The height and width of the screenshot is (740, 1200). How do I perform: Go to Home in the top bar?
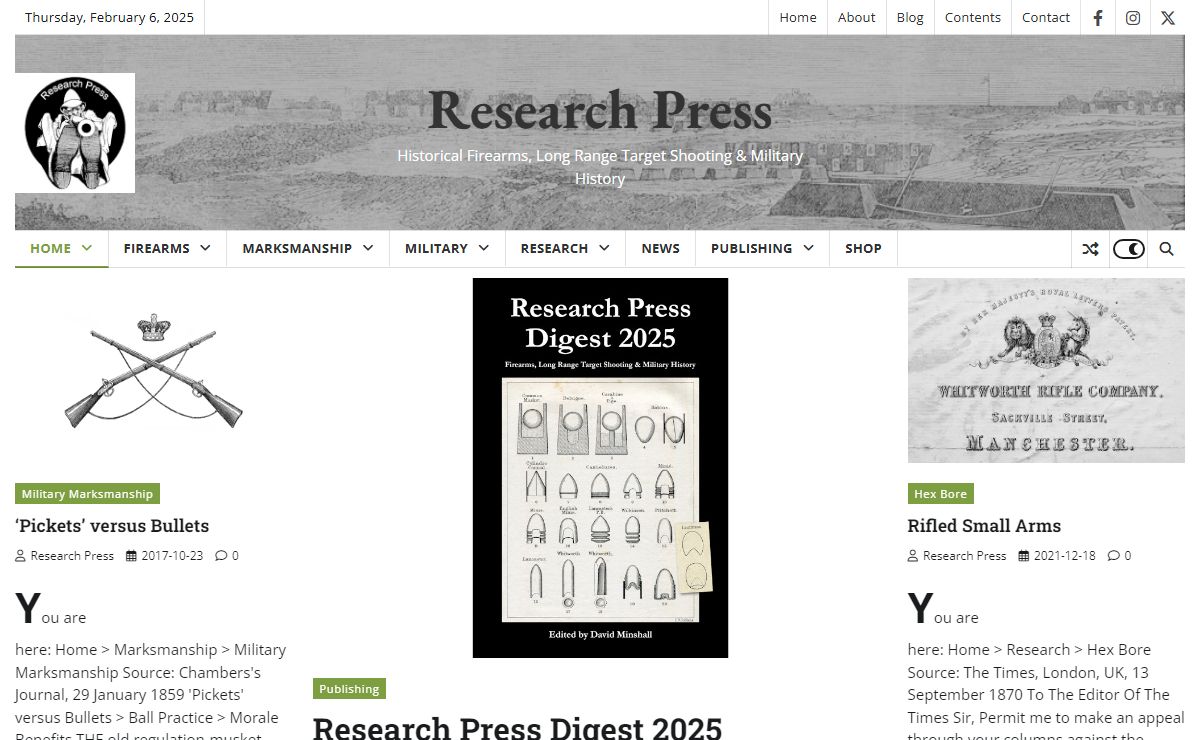pos(798,17)
